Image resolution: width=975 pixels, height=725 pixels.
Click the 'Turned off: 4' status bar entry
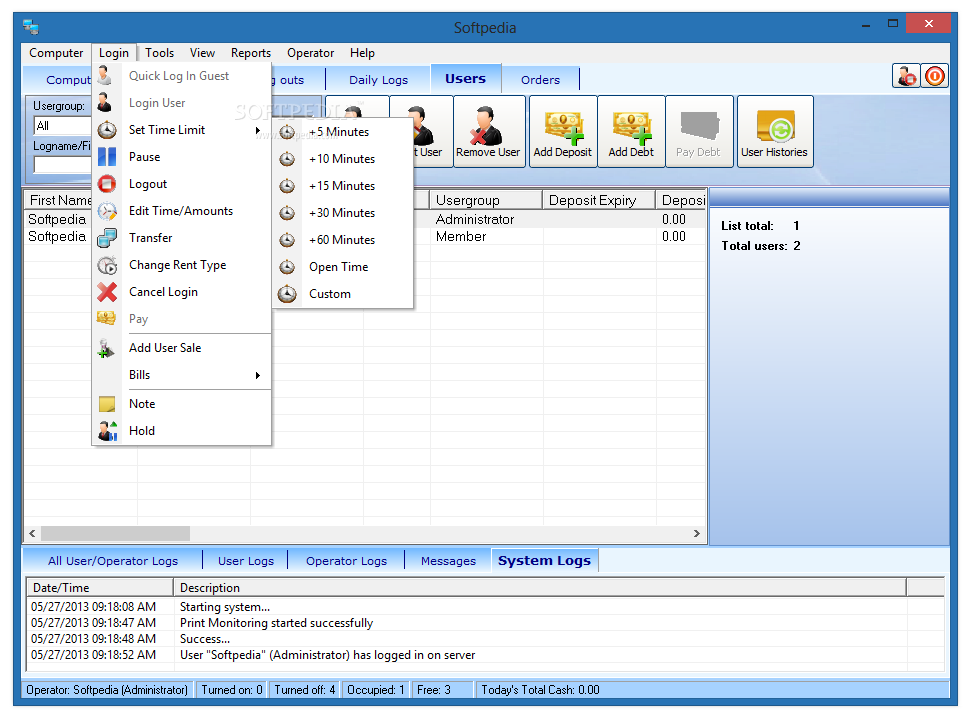[305, 690]
